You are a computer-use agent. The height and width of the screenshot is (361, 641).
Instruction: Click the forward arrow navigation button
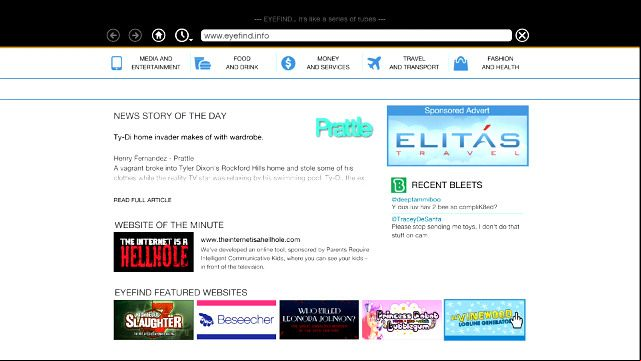135,36
